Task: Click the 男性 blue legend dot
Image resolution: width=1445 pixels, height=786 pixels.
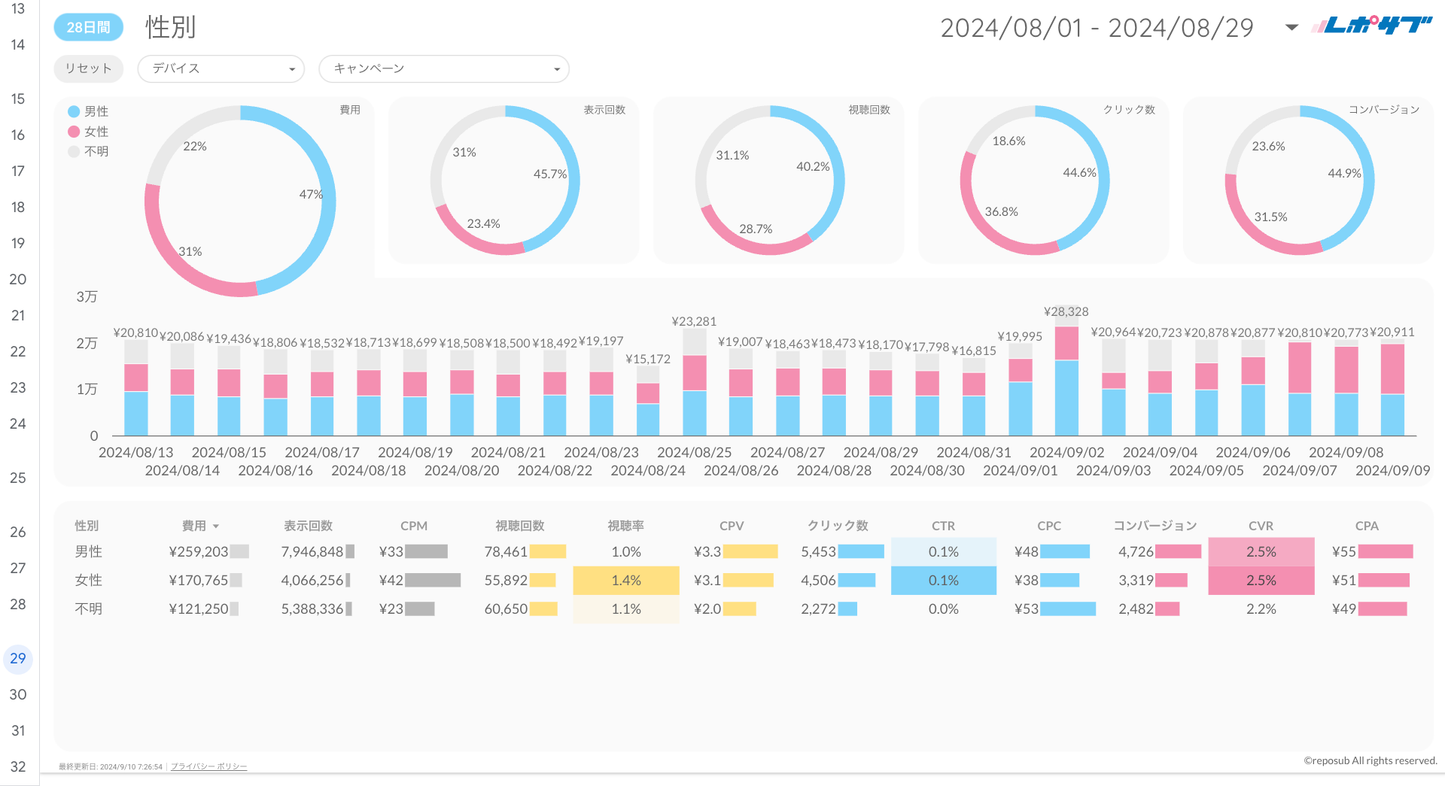Action: point(74,112)
